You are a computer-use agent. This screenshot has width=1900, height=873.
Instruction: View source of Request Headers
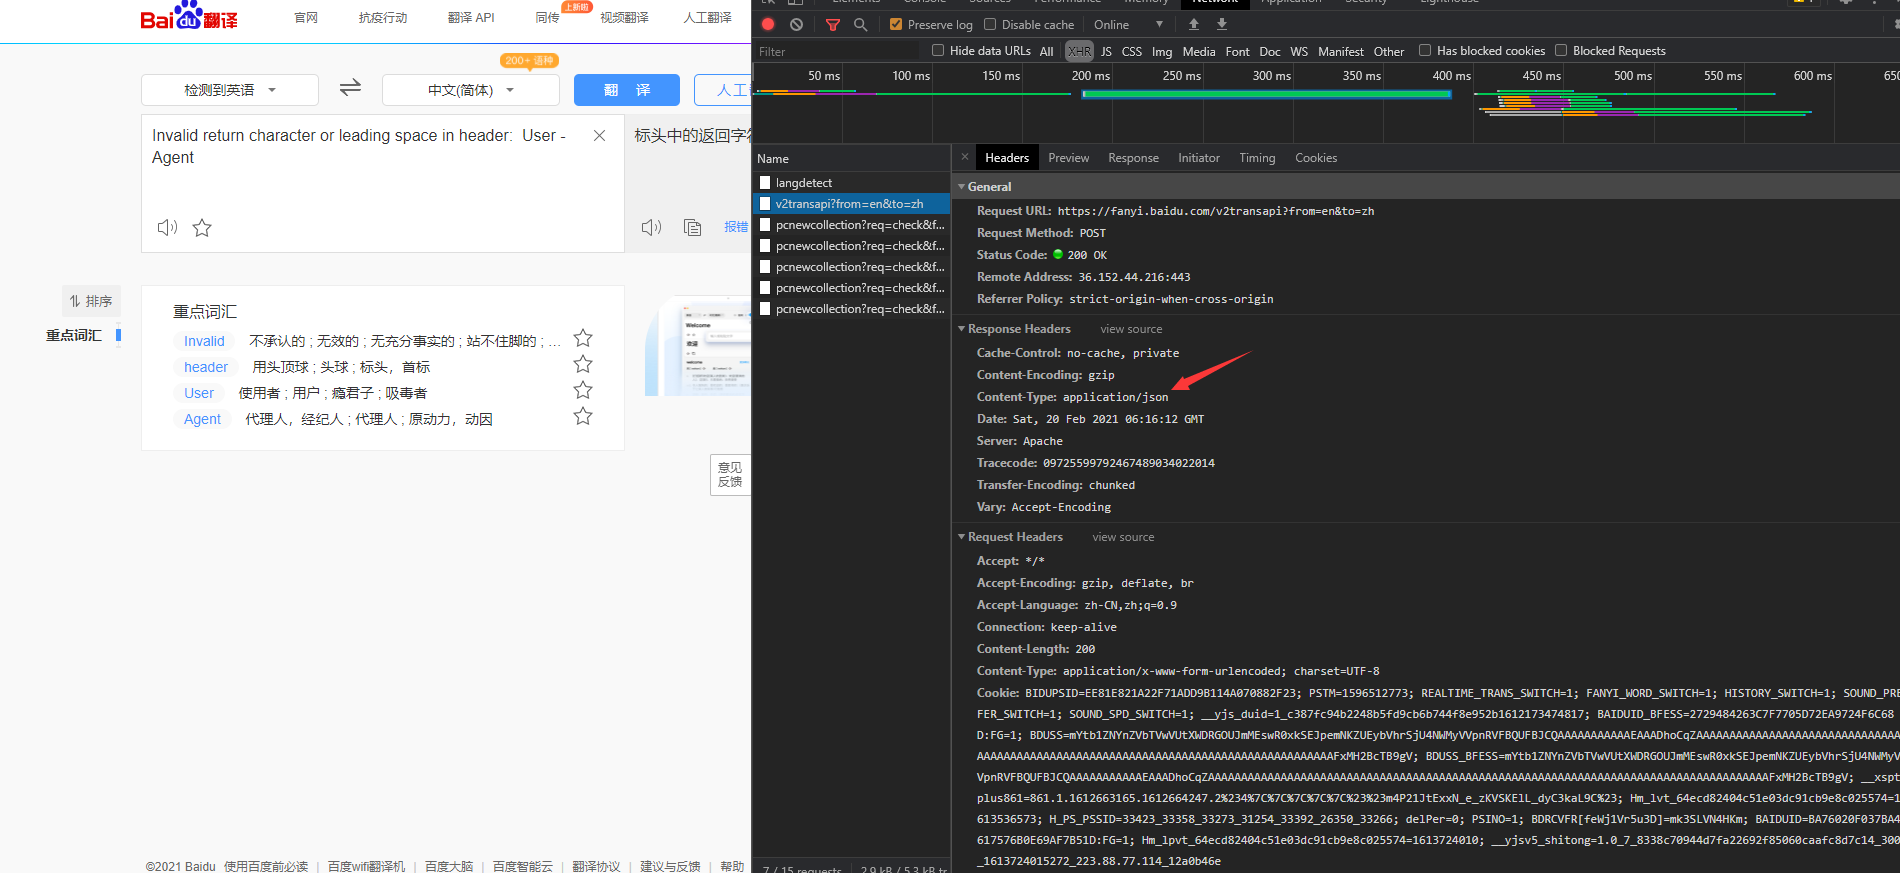[1123, 537]
